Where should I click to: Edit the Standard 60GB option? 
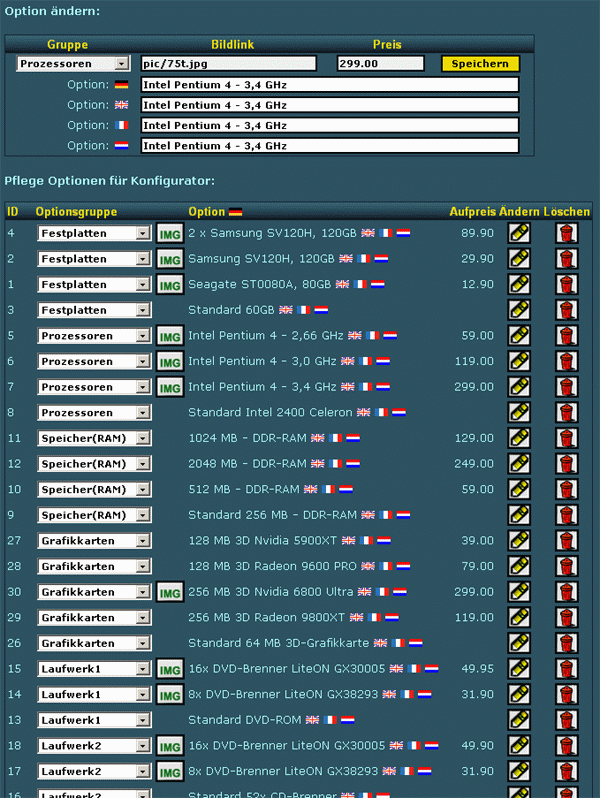(x=519, y=310)
